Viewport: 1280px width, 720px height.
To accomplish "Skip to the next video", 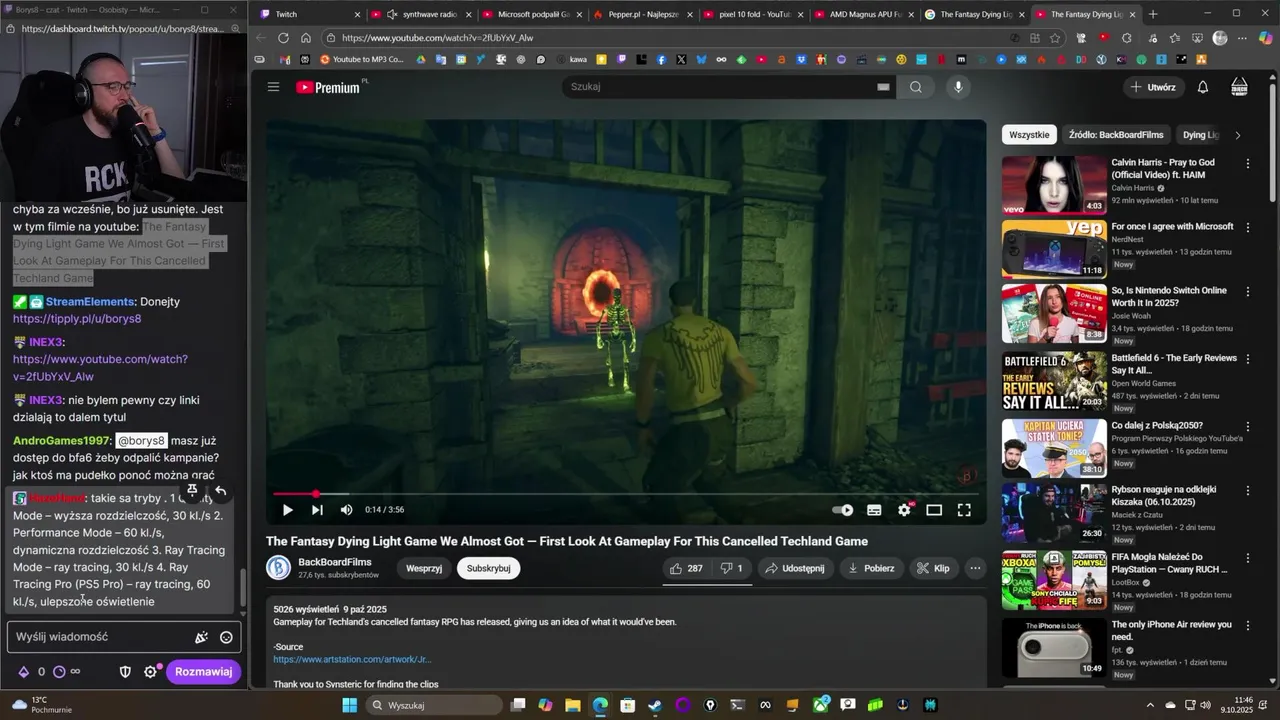I will 317,510.
